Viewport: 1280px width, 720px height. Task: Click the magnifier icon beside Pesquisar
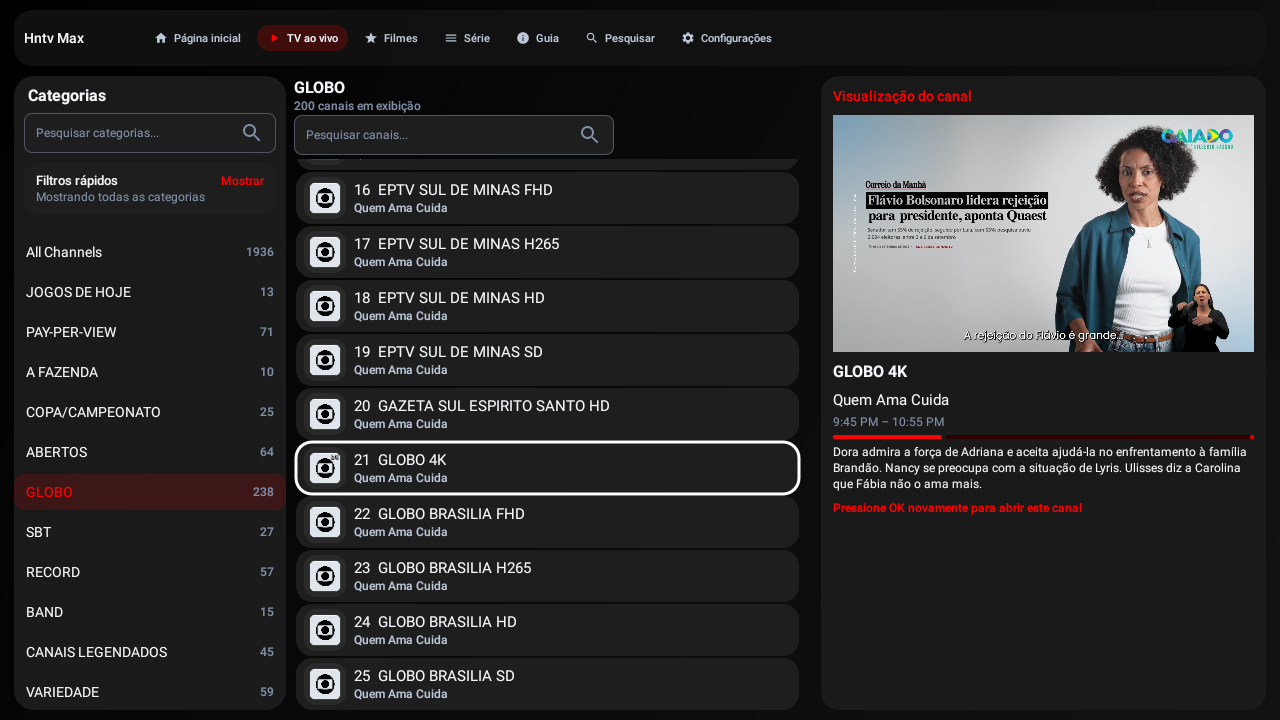[x=592, y=38]
